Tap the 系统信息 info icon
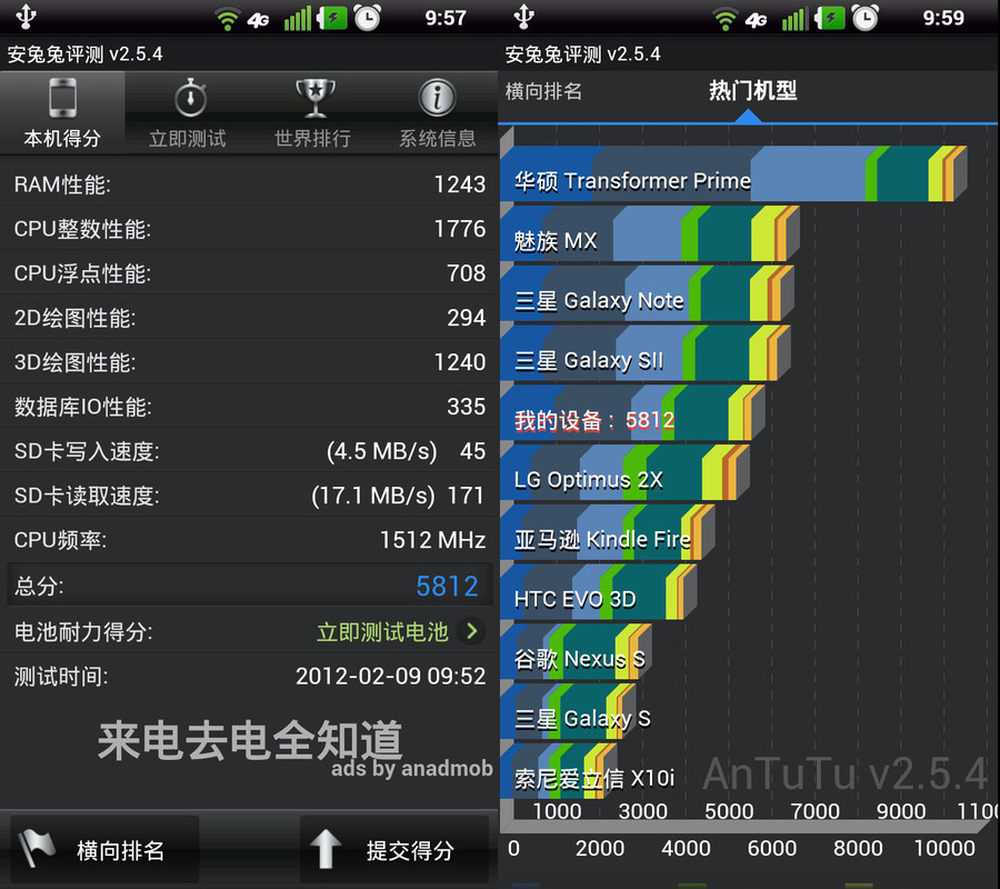Viewport: 1000px width, 889px height. [x=437, y=98]
